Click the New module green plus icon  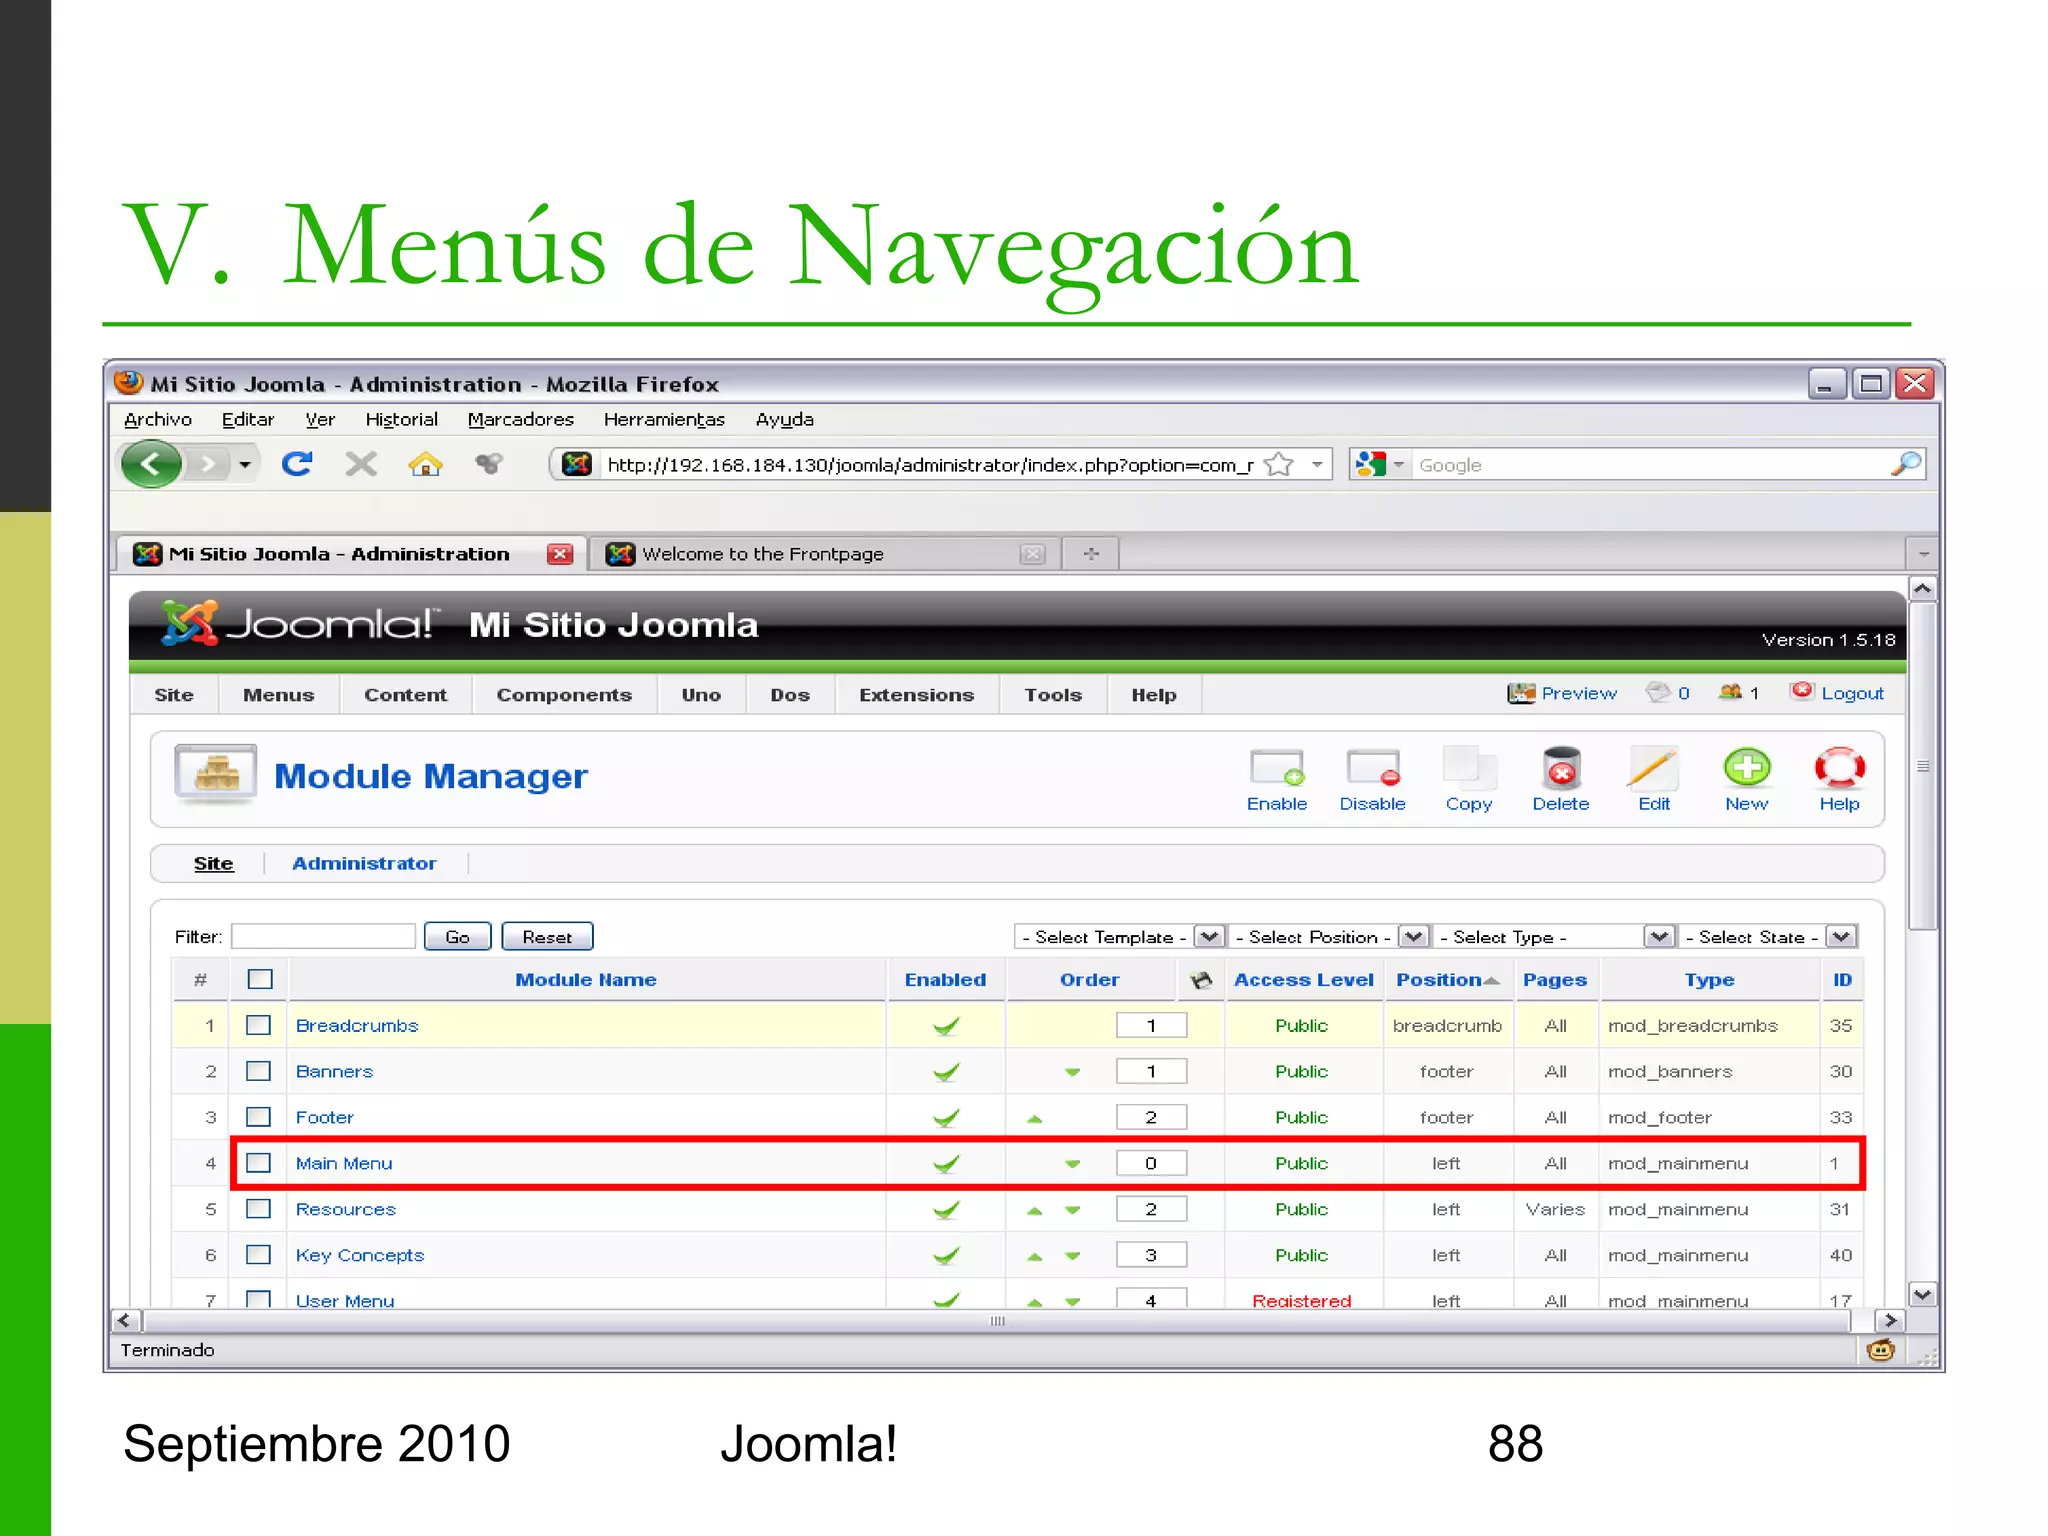(x=1747, y=780)
